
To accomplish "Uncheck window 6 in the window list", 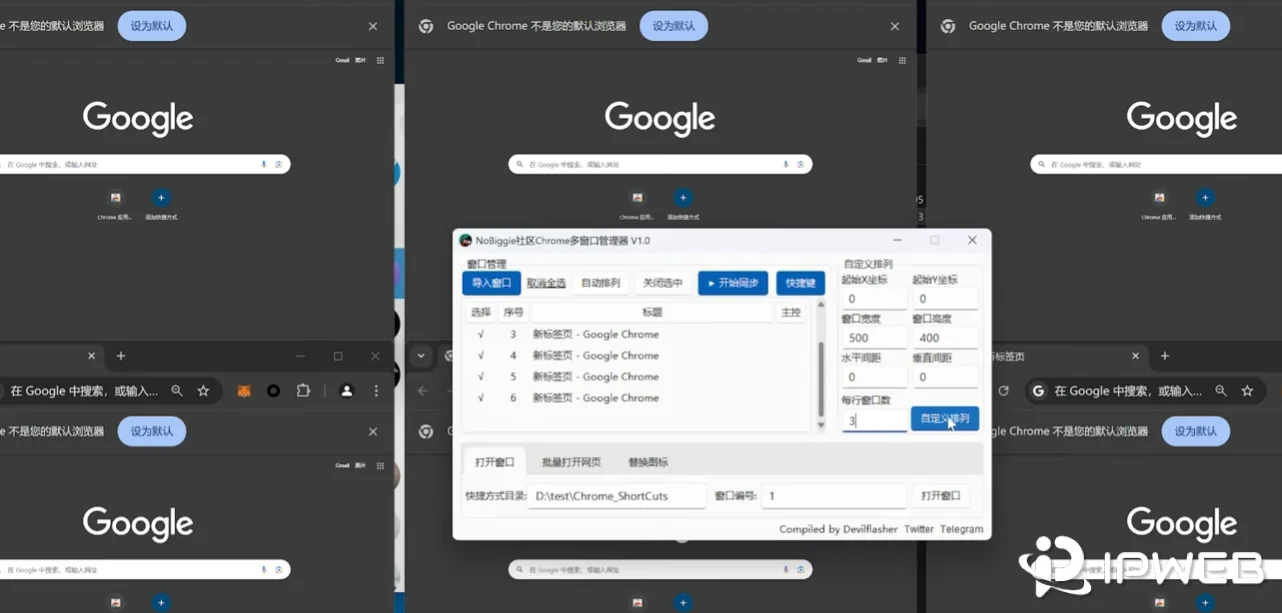I will coord(480,397).
